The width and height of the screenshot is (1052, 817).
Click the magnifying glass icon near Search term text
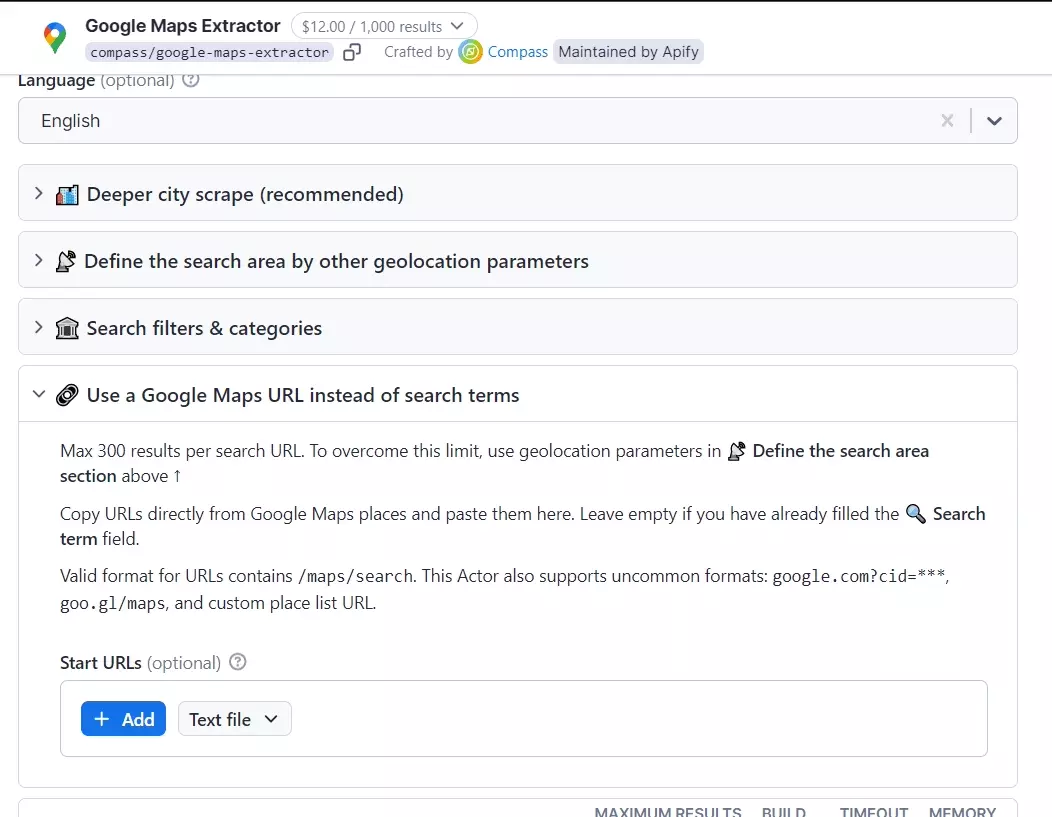915,514
